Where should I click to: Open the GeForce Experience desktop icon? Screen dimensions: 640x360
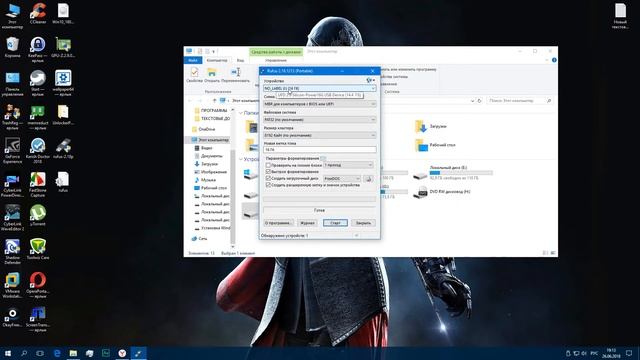coord(12,151)
